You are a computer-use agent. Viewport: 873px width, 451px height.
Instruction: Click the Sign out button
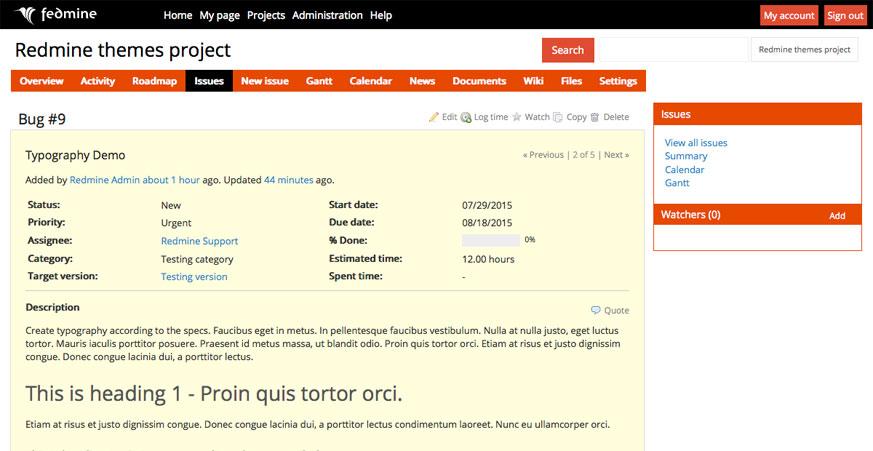(x=845, y=16)
